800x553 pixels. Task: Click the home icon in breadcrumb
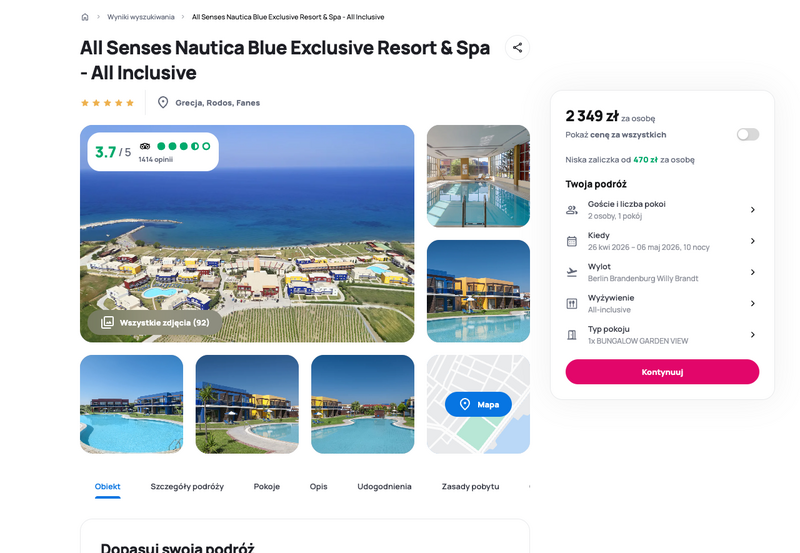point(85,17)
